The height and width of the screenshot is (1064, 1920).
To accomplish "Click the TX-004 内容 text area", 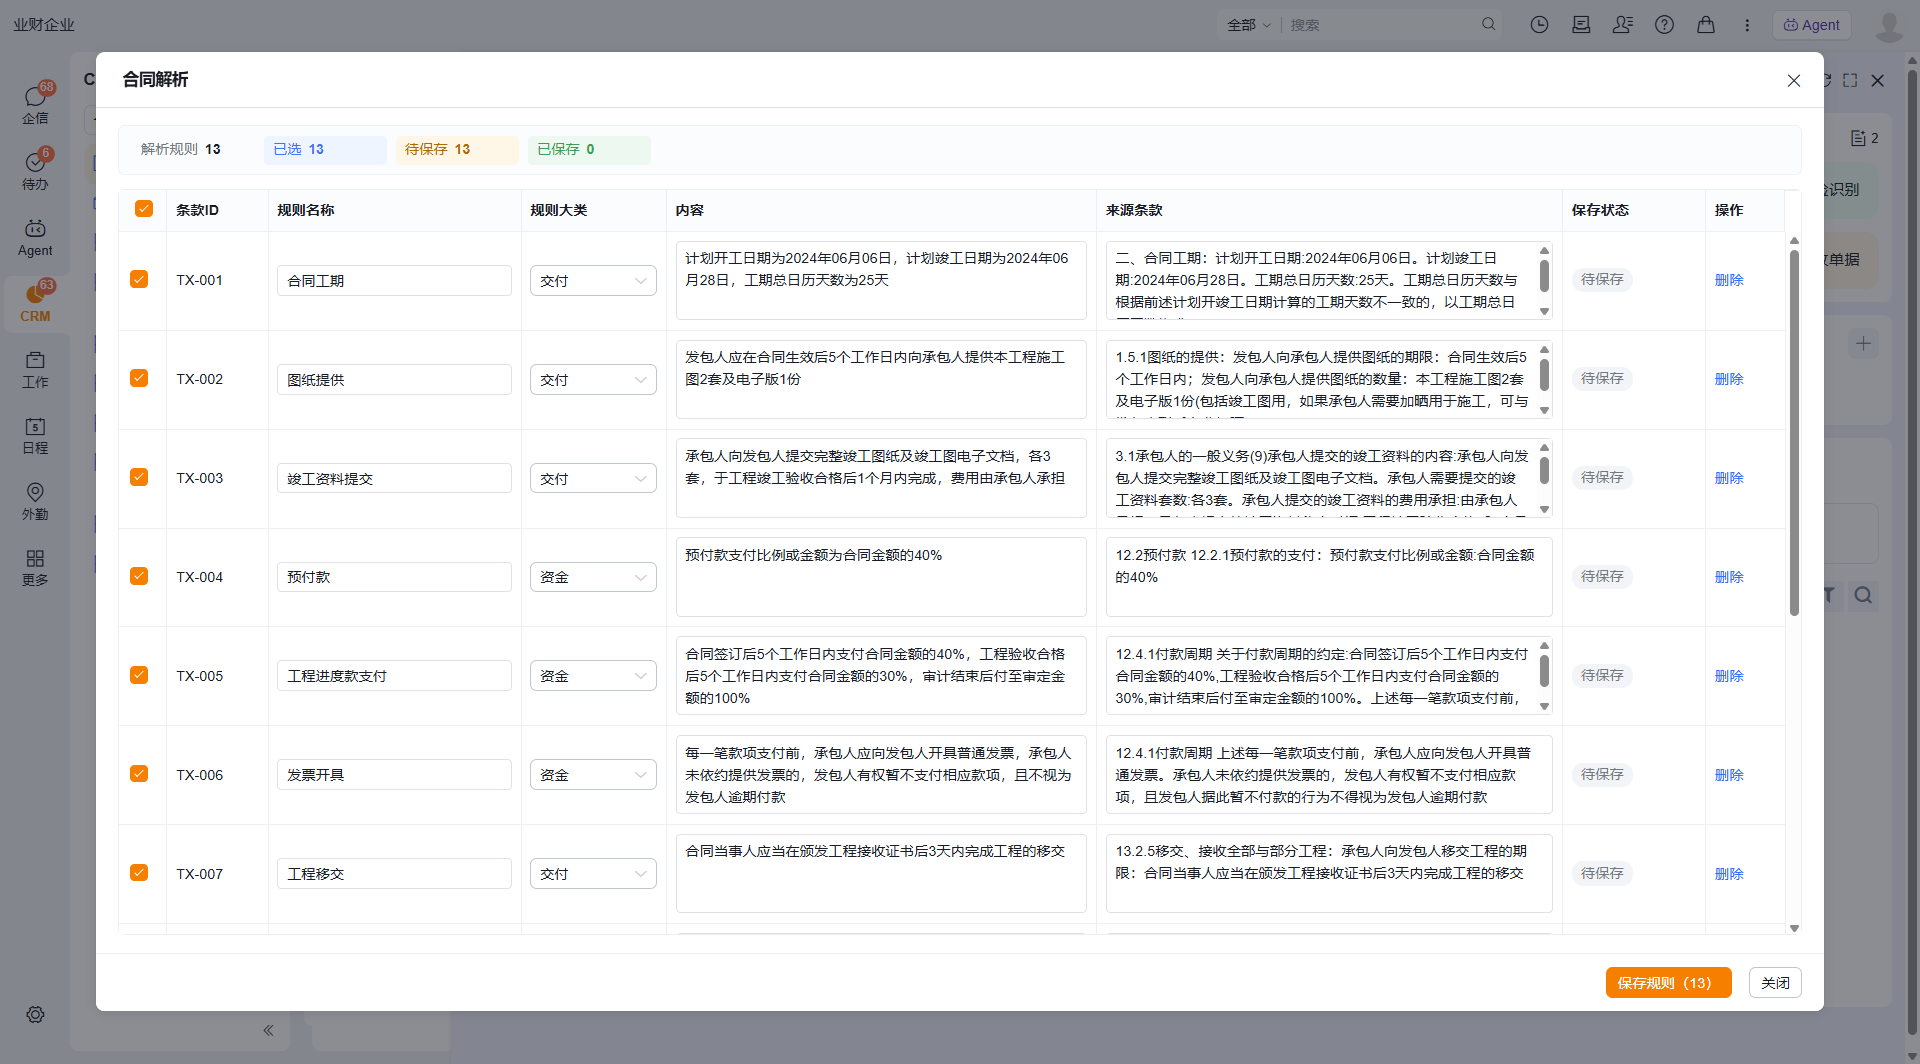I will coord(881,577).
